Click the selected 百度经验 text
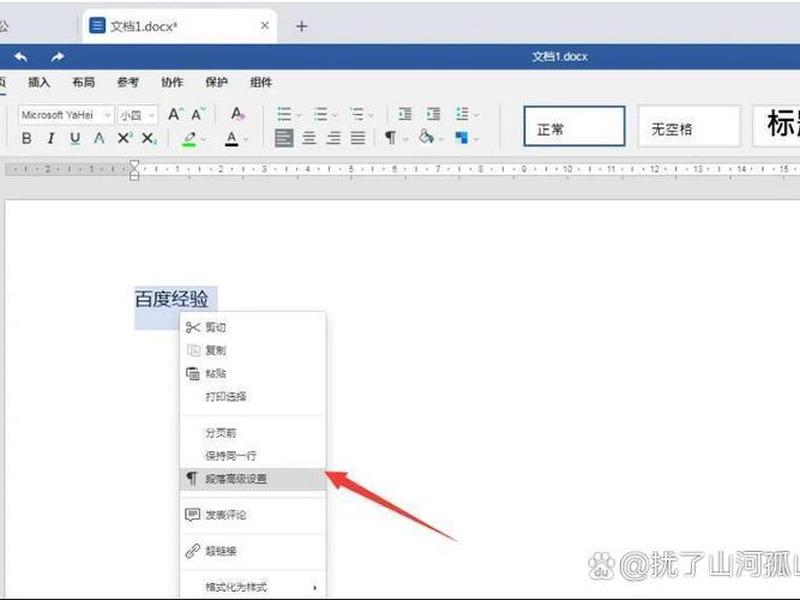The height and width of the screenshot is (600, 800). click(172, 299)
